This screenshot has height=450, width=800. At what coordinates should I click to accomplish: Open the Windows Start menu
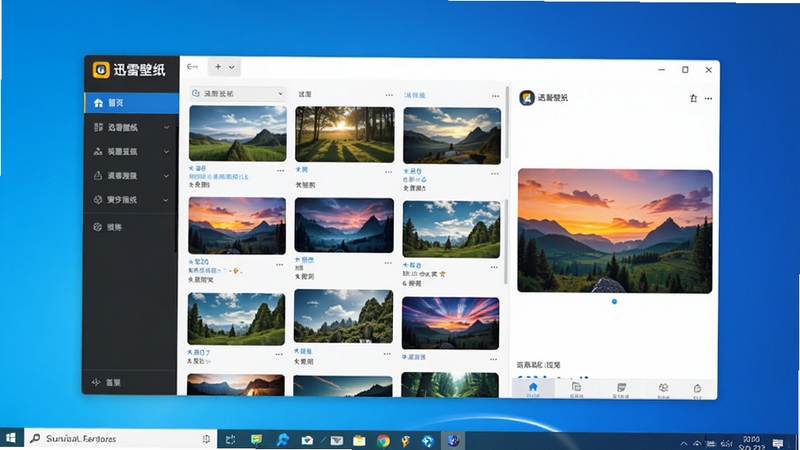tap(11, 438)
